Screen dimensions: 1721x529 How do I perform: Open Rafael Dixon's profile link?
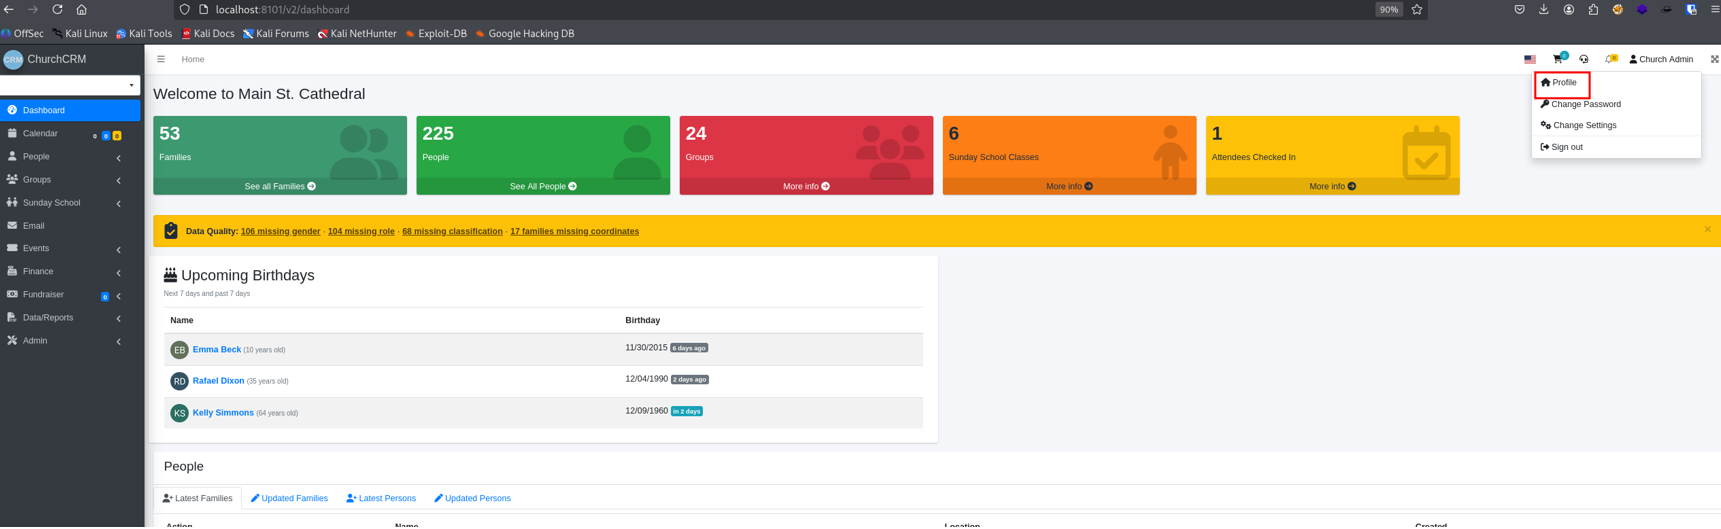tap(218, 380)
